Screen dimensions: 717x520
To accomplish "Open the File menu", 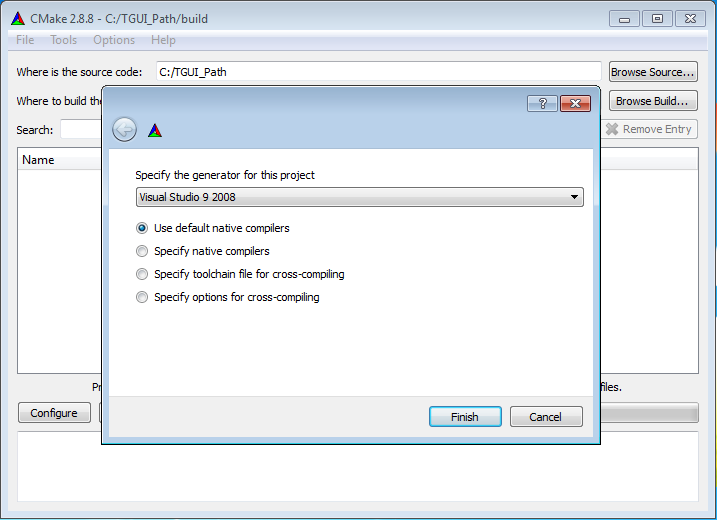I will click(x=25, y=40).
